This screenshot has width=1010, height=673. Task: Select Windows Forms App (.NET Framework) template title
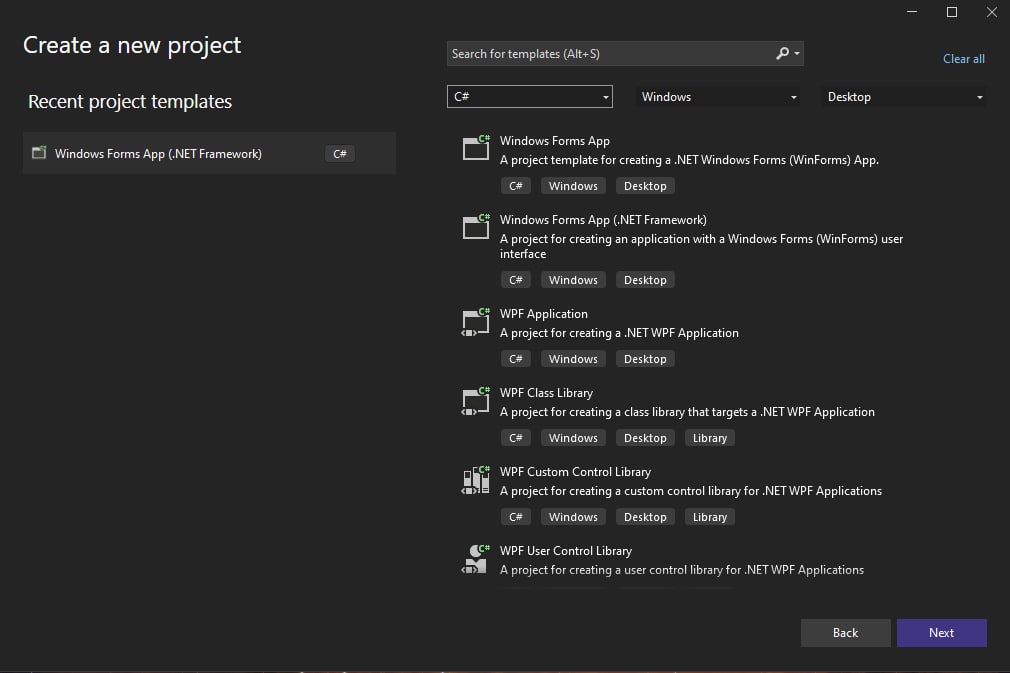[603, 220]
